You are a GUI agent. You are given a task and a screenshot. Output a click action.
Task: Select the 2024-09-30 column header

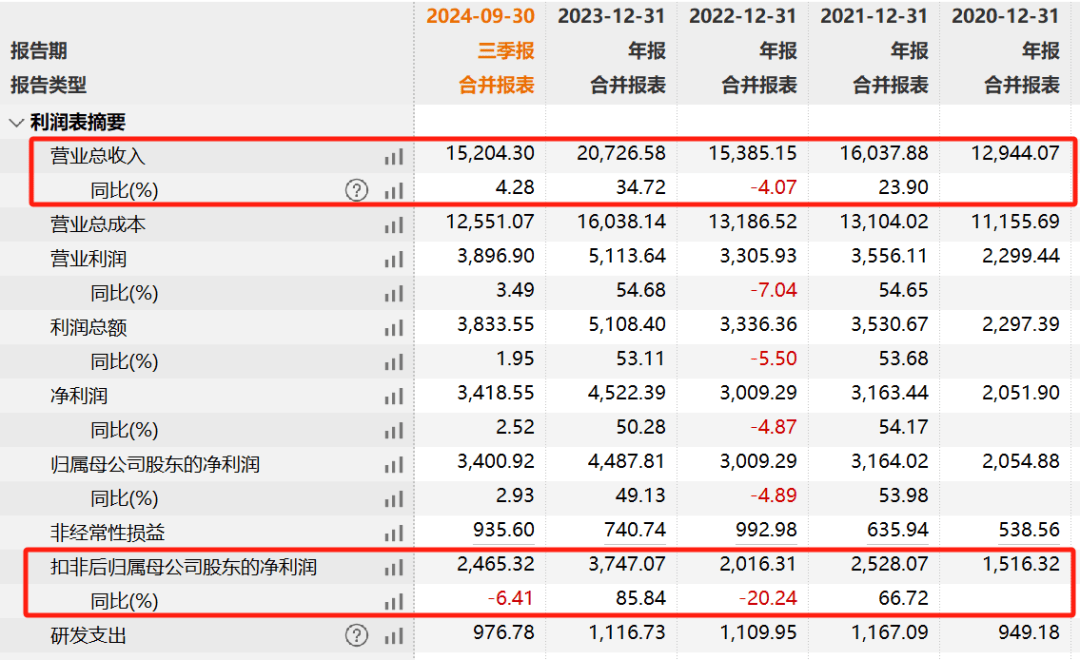tap(480, 16)
